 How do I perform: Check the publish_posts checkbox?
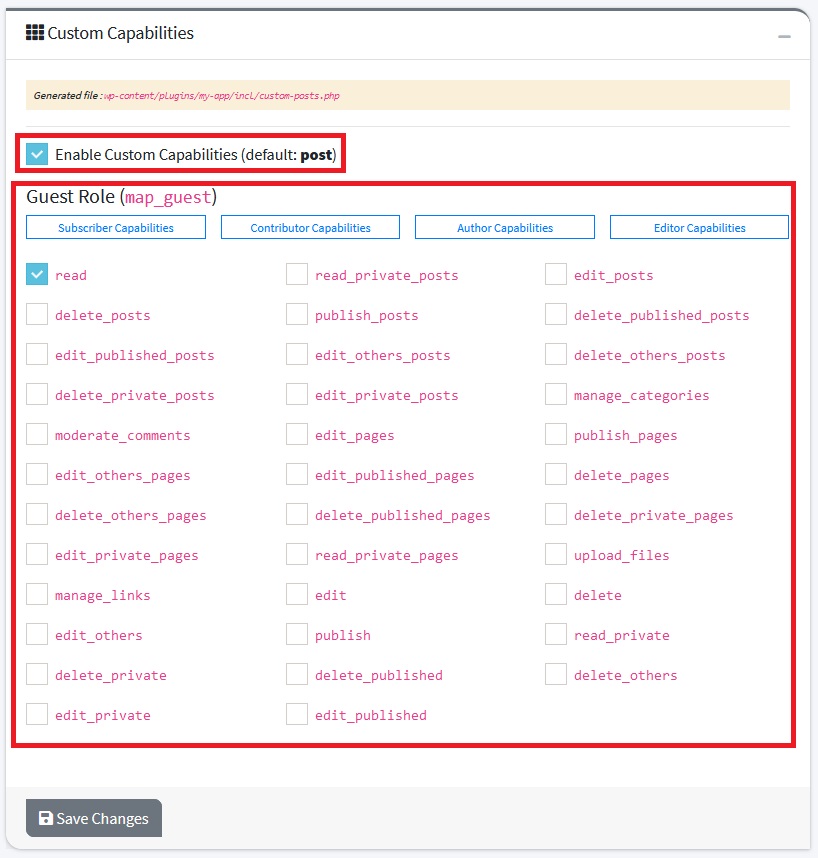coord(297,315)
